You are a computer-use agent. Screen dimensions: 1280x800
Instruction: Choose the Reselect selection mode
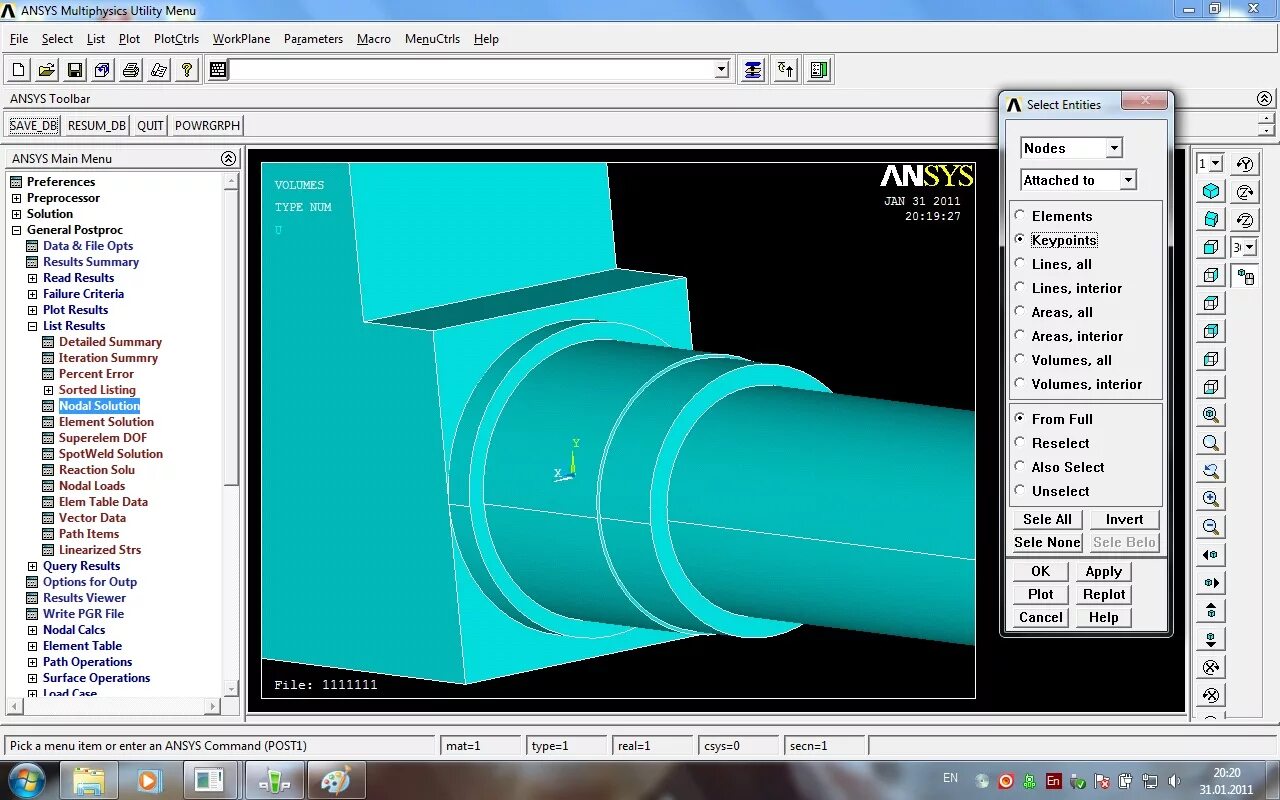coord(1020,443)
